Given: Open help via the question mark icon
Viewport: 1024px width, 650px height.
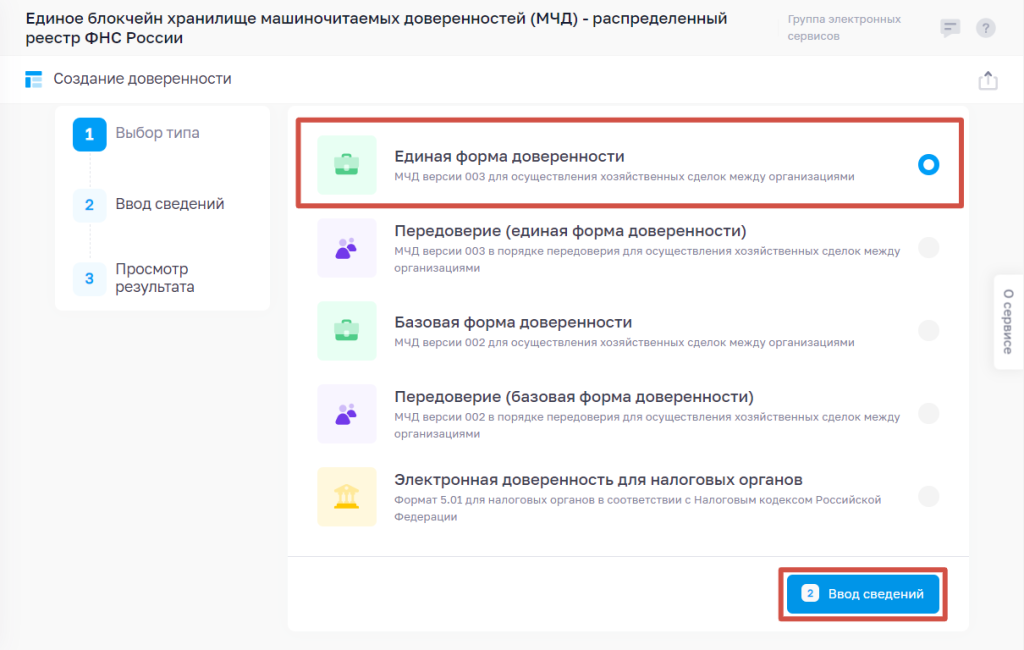Looking at the screenshot, I should (x=985, y=28).
